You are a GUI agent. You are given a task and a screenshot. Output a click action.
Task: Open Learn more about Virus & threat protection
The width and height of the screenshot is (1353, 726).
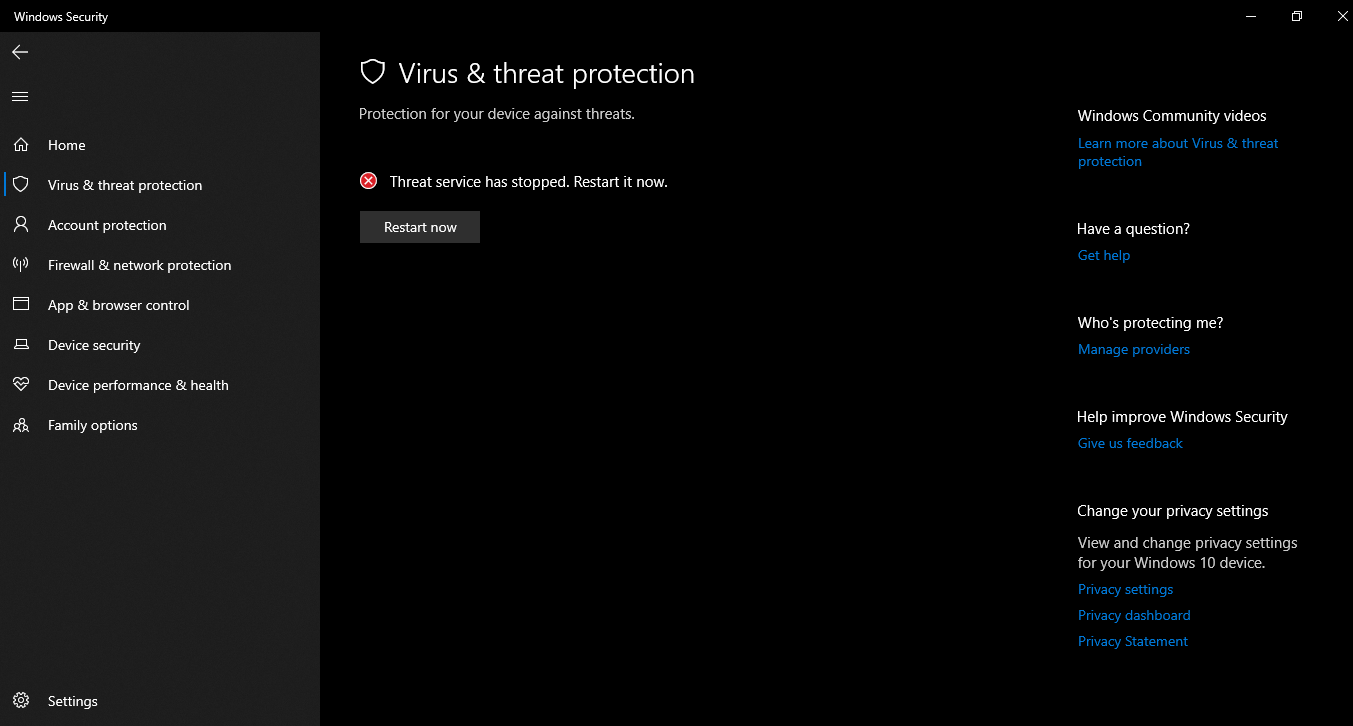pyautogui.click(x=1178, y=152)
